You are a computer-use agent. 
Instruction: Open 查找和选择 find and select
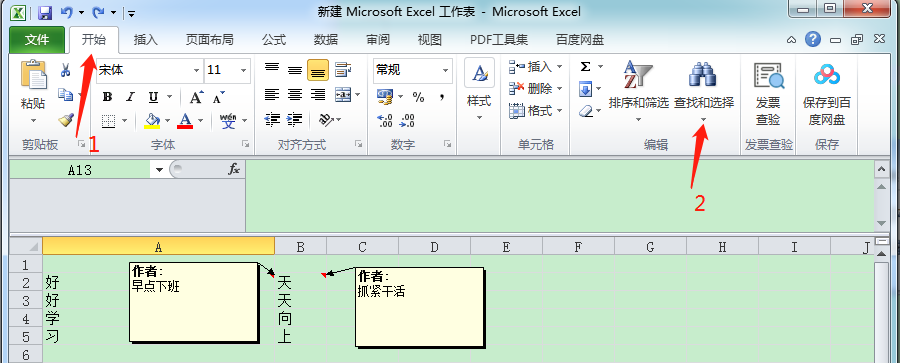(704, 92)
